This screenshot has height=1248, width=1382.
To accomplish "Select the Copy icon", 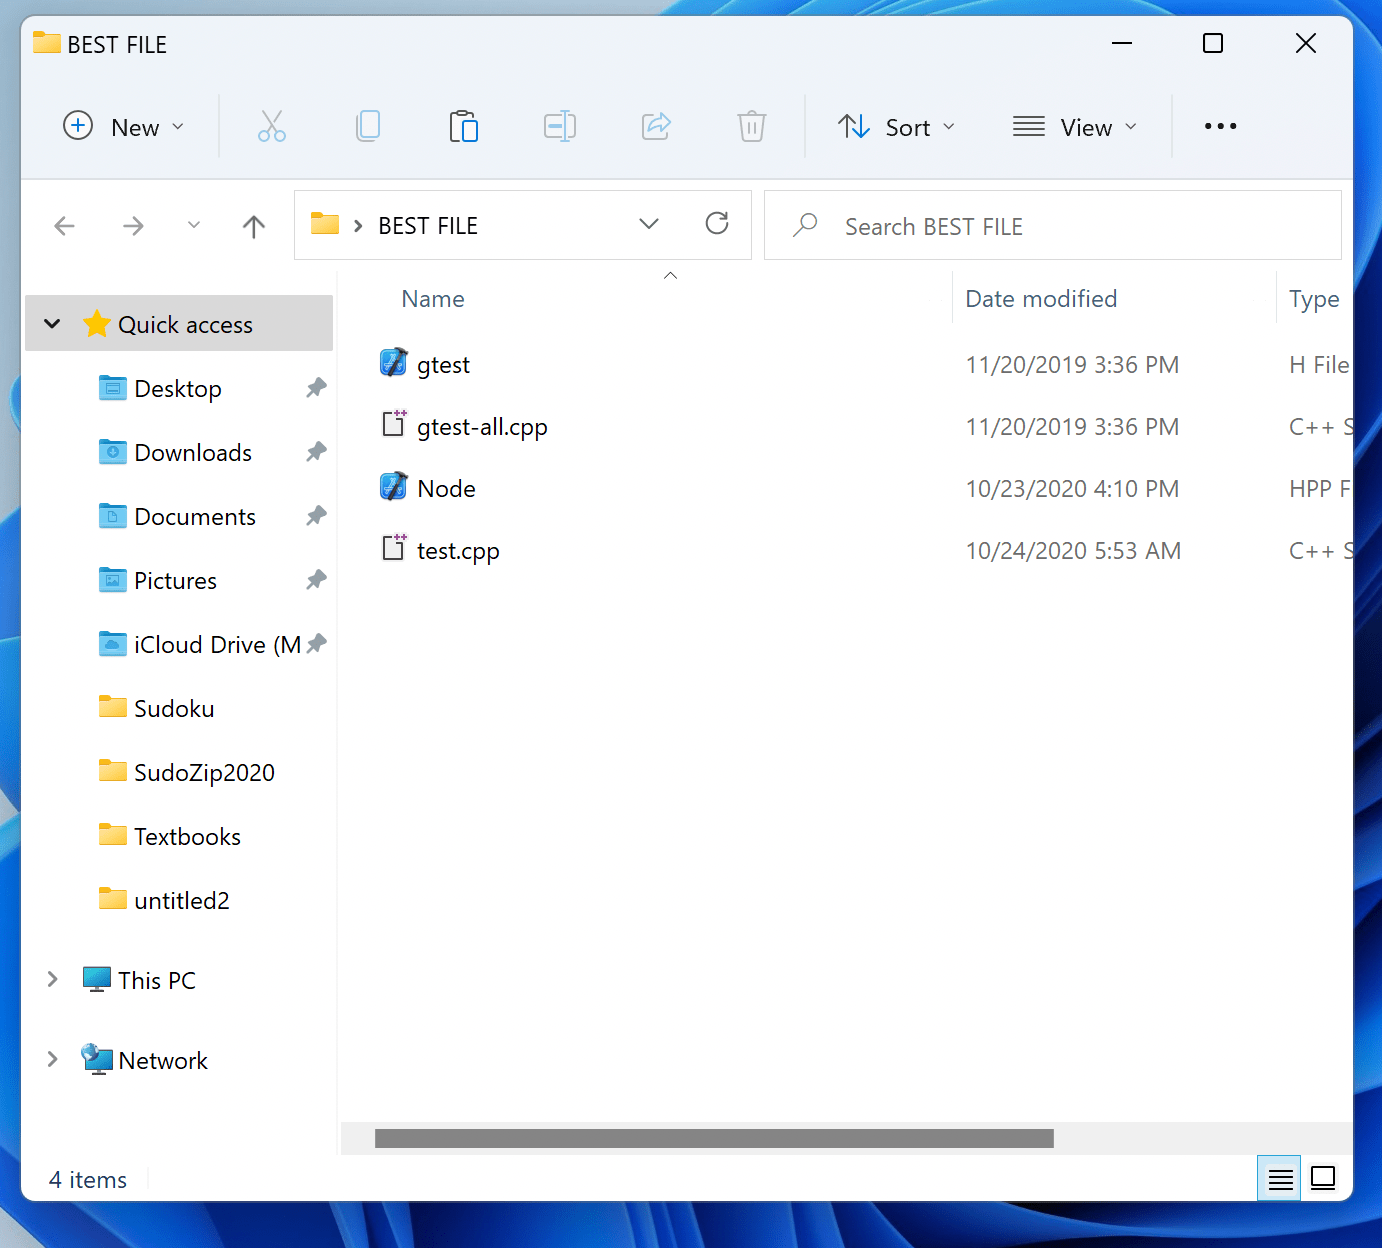I will point(368,126).
